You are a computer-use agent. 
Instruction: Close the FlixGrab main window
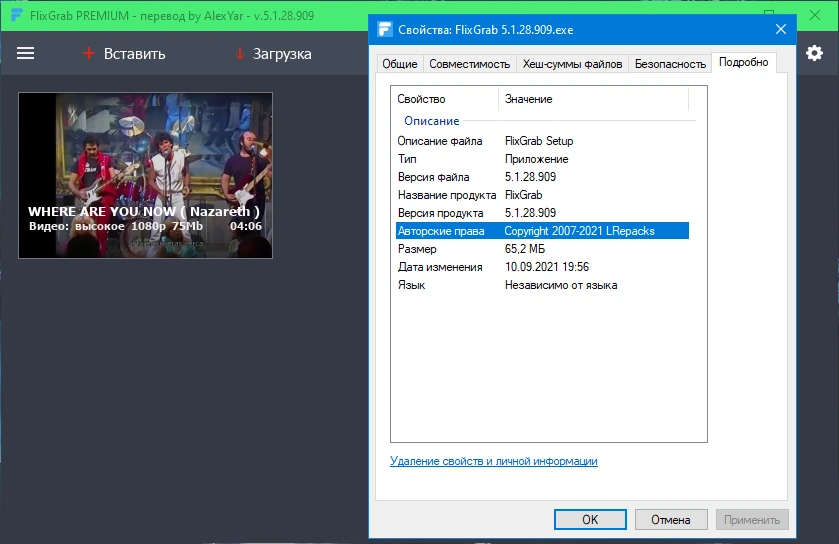[815, 16]
